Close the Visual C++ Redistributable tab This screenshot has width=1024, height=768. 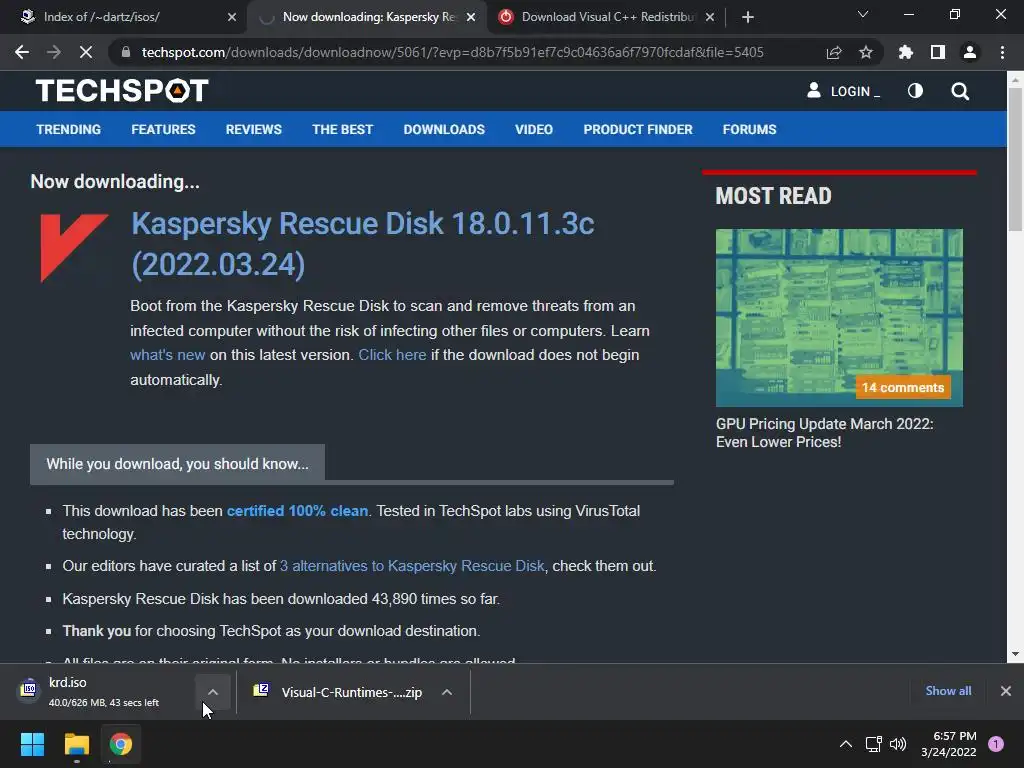[x=710, y=18]
